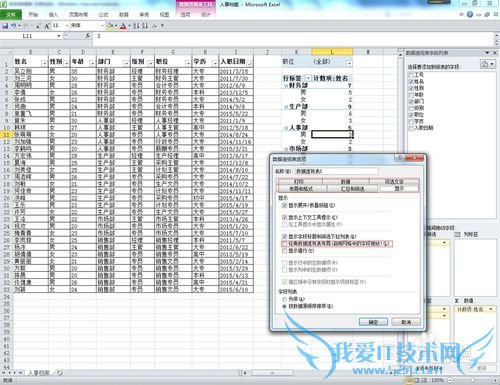This screenshot has height=385, width=500.
Task: Open the 汇总和筛选 tab in dialog
Action: pos(352,189)
